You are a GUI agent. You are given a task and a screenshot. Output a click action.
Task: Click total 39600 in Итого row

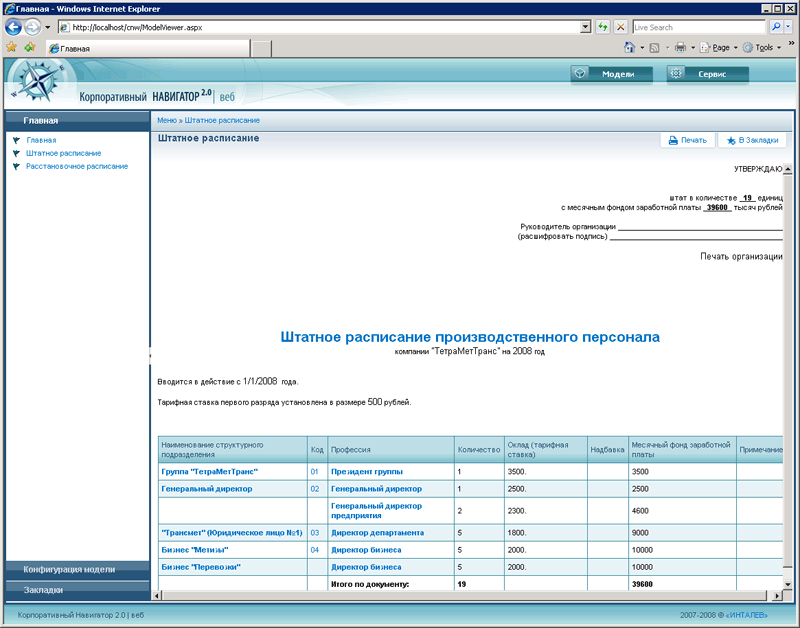click(x=642, y=584)
